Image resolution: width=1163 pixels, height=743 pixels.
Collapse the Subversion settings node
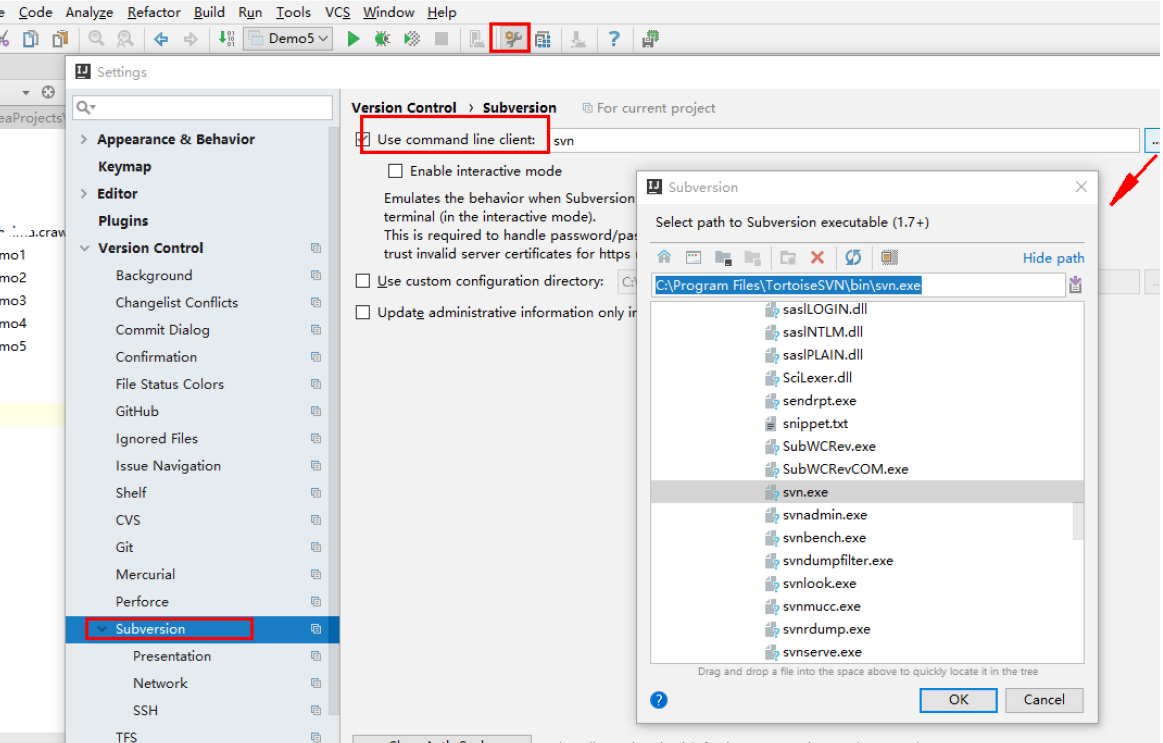102,629
